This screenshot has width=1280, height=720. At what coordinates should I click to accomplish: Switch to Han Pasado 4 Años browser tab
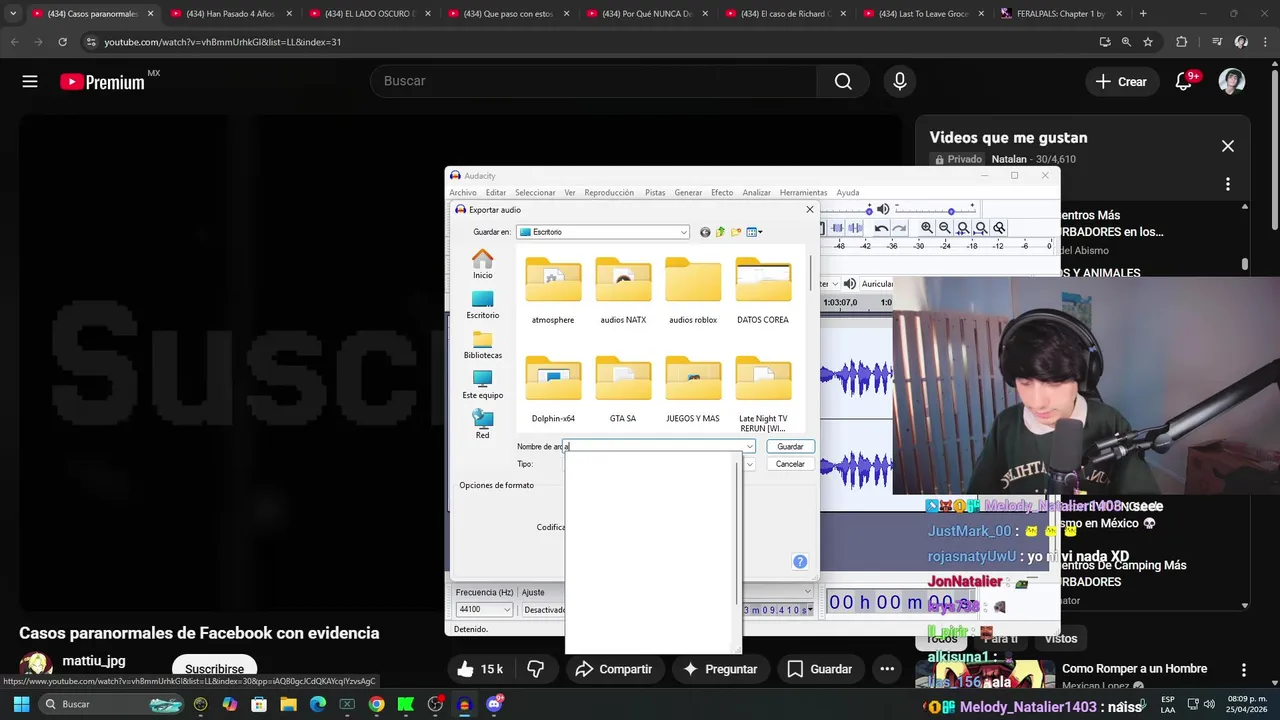point(230,14)
